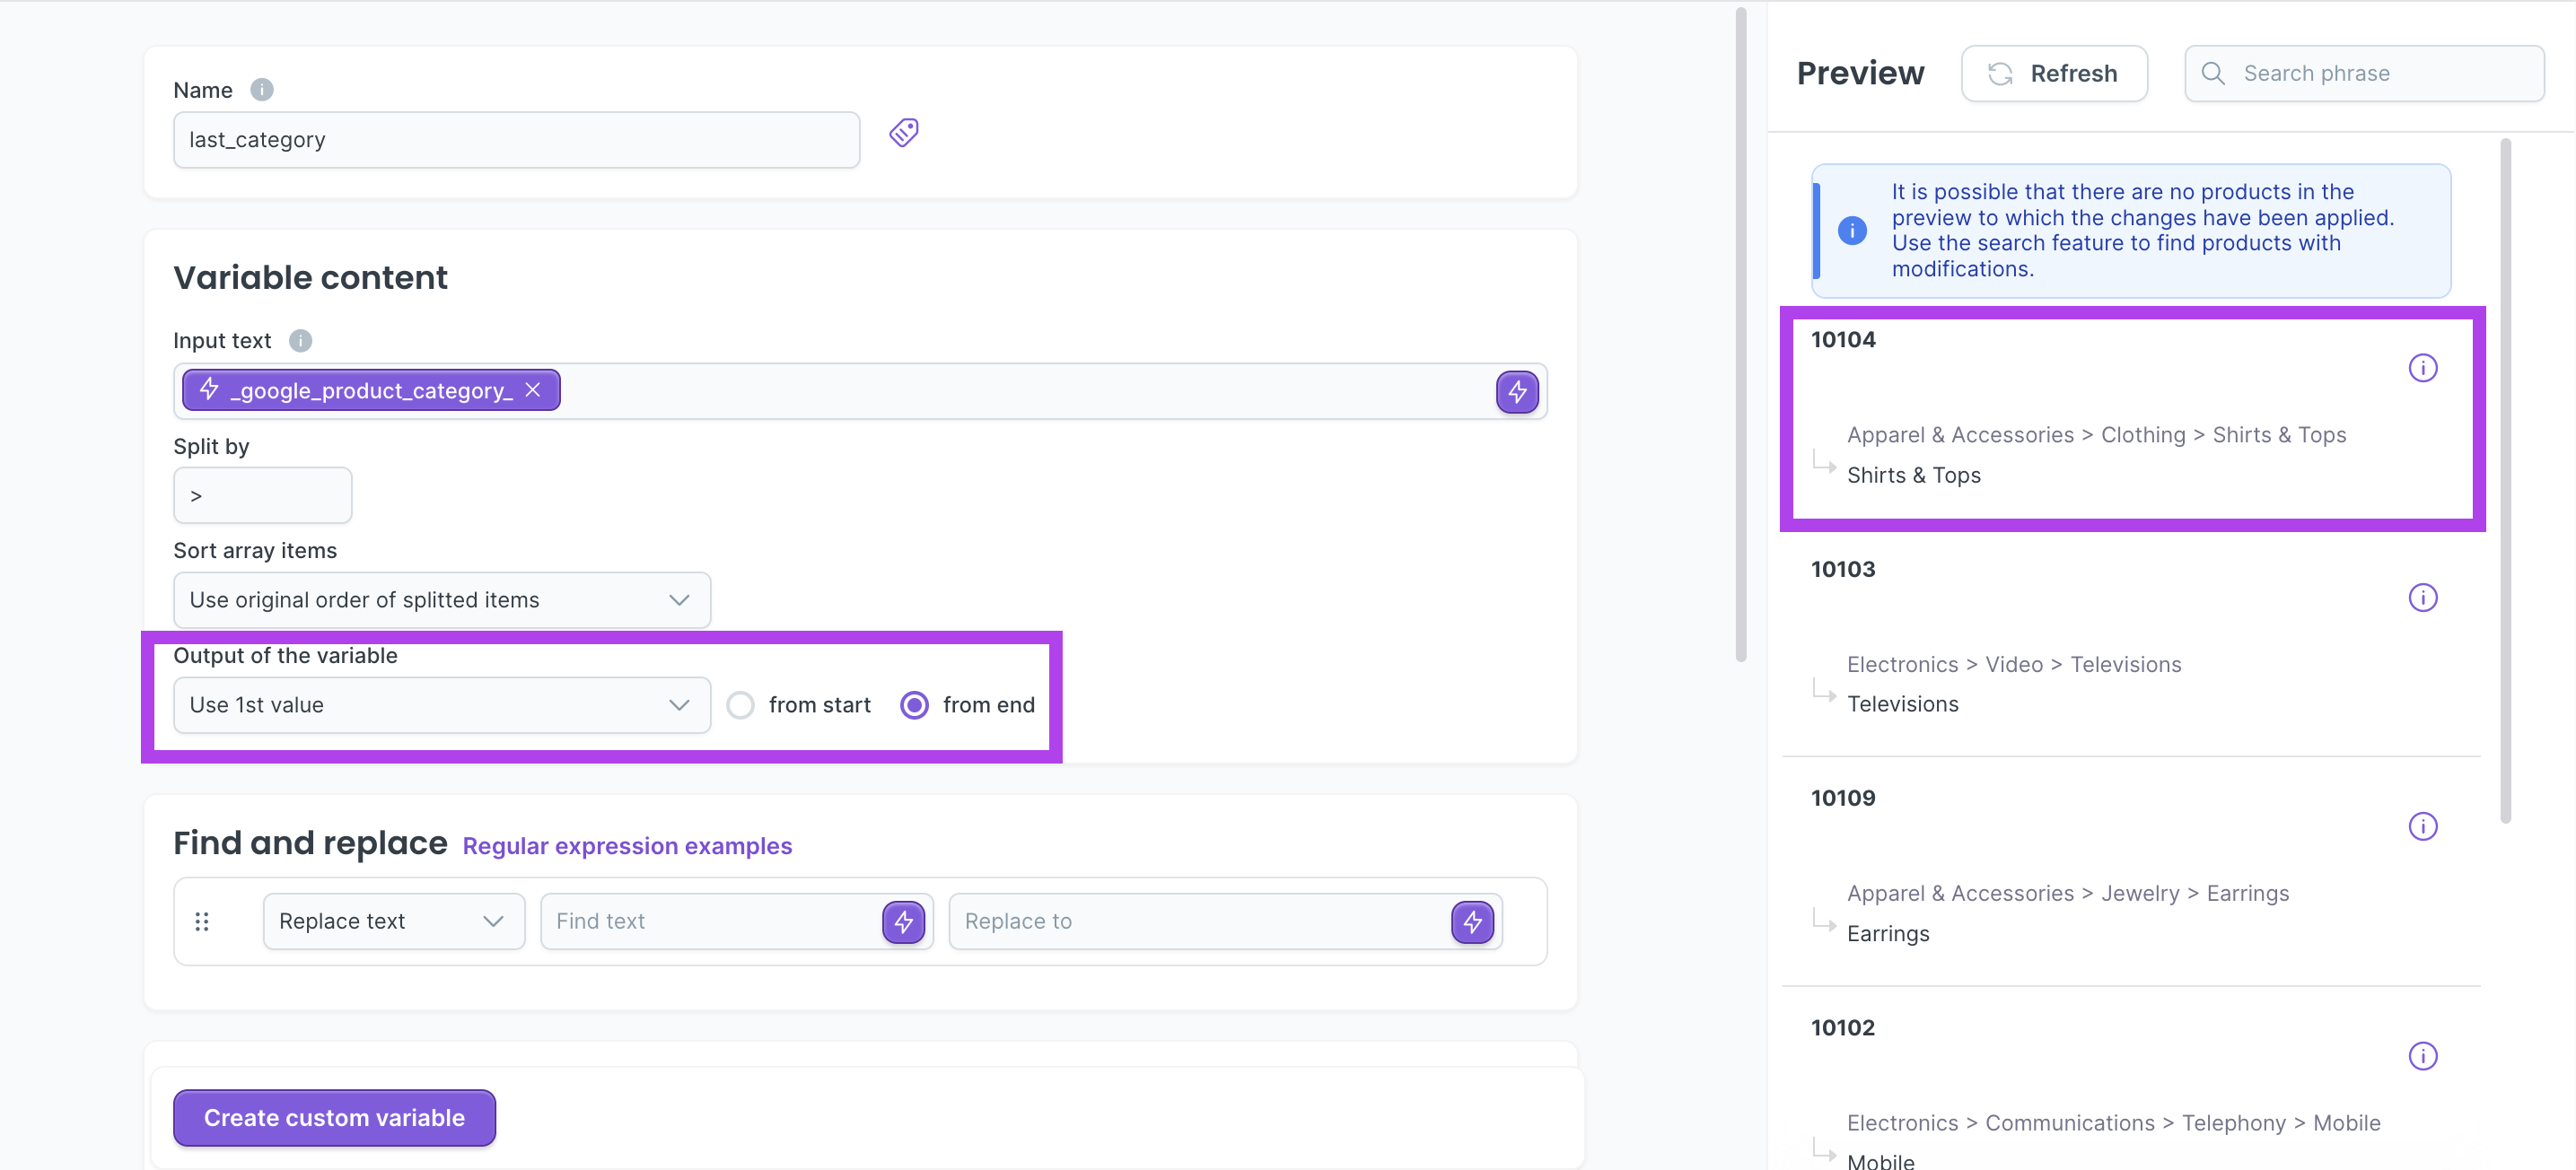Click the info icon beside Input text

pyautogui.click(x=300, y=341)
